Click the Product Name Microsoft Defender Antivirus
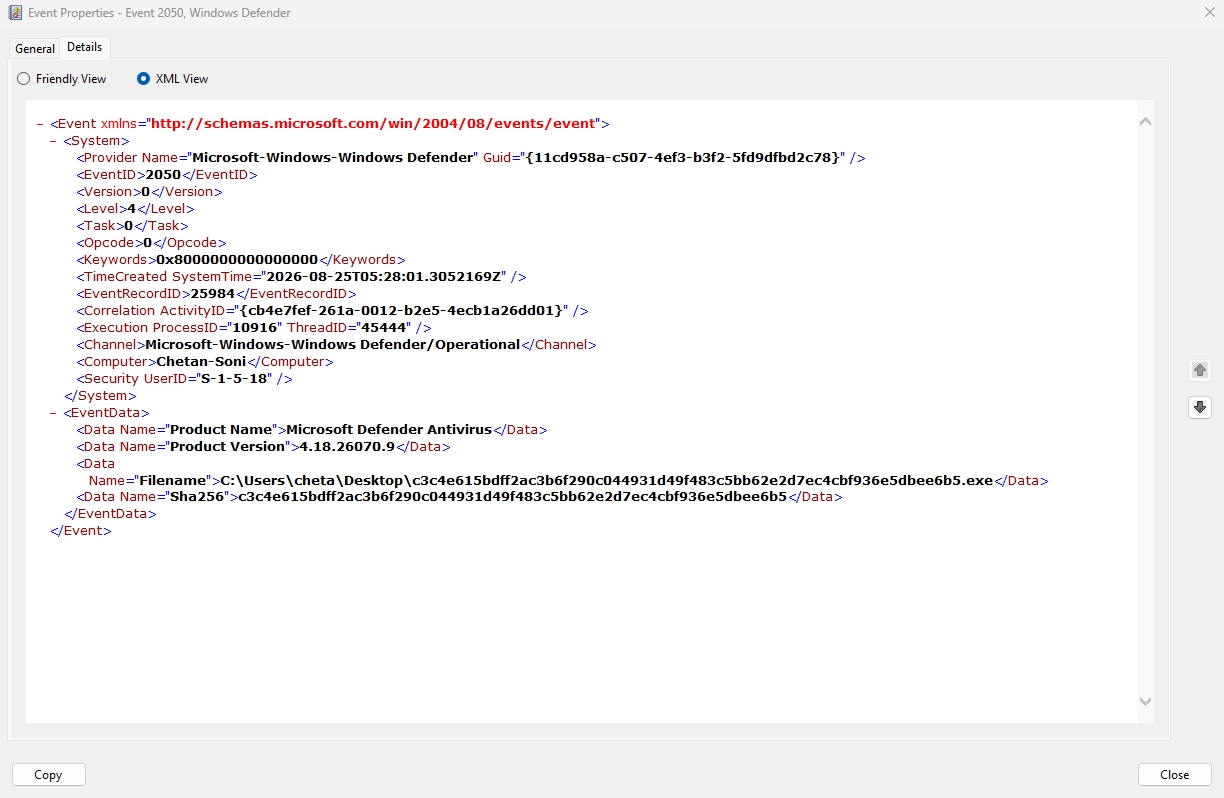The width and height of the screenshot is (1224, 798). 389,430
